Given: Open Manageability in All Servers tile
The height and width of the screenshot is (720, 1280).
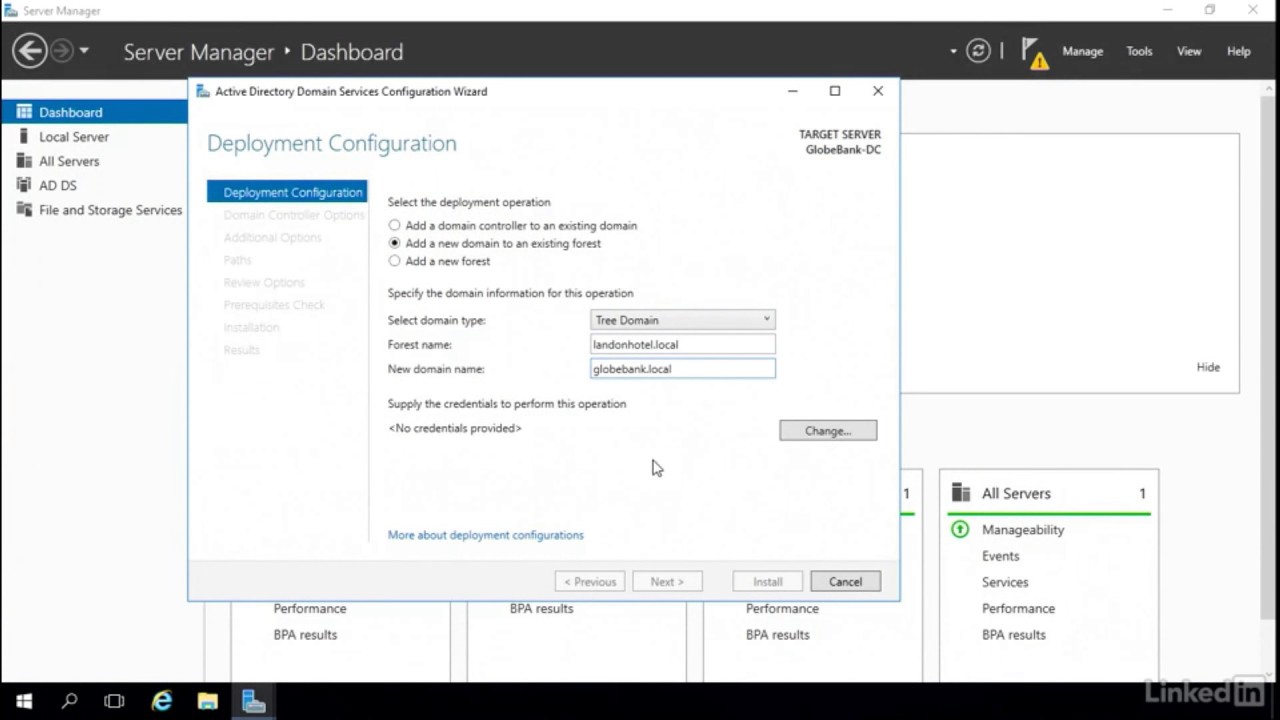Looking at the screenshot, I should (x=1022, y=530).
